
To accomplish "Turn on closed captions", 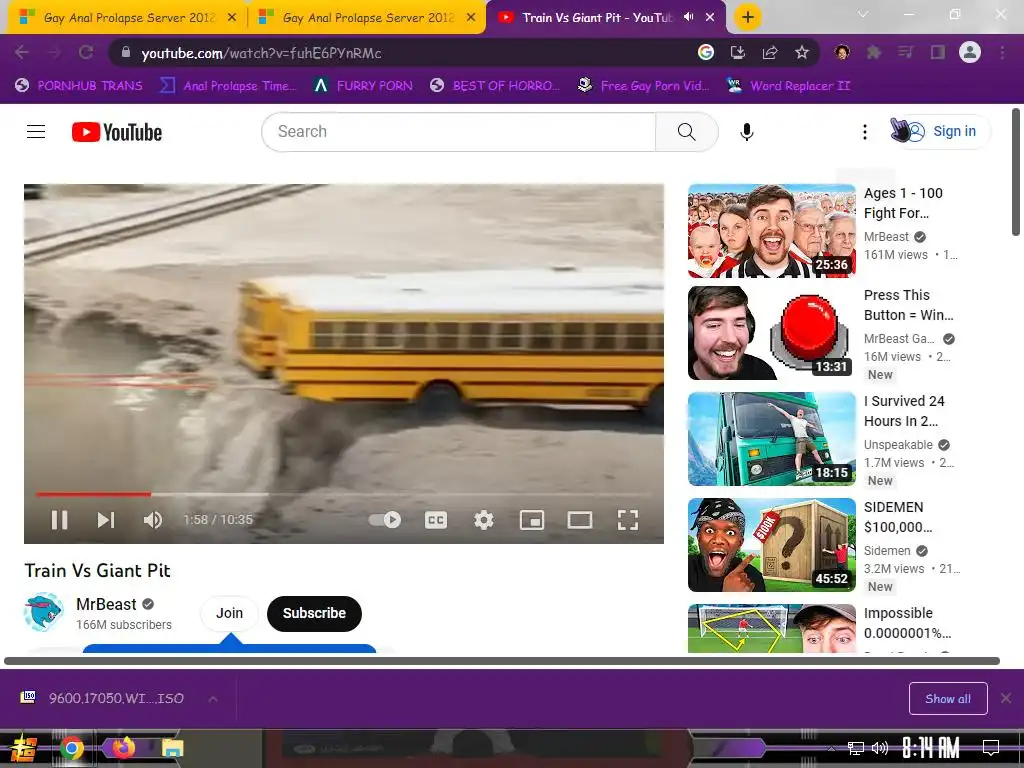I will pyautogui.click(x=436, y=520).
